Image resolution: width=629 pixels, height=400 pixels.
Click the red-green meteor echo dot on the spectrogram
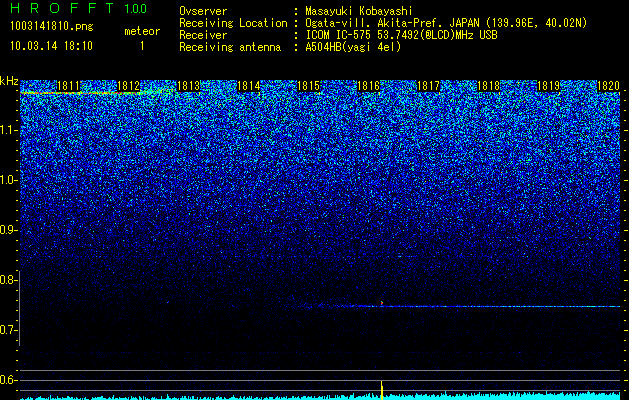pos(381,303)
